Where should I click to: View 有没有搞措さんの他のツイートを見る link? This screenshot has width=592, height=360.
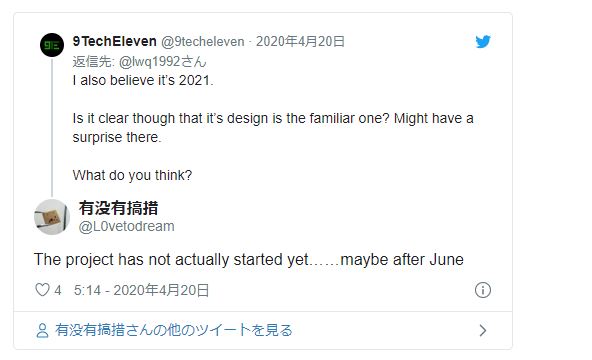[174, 330]
